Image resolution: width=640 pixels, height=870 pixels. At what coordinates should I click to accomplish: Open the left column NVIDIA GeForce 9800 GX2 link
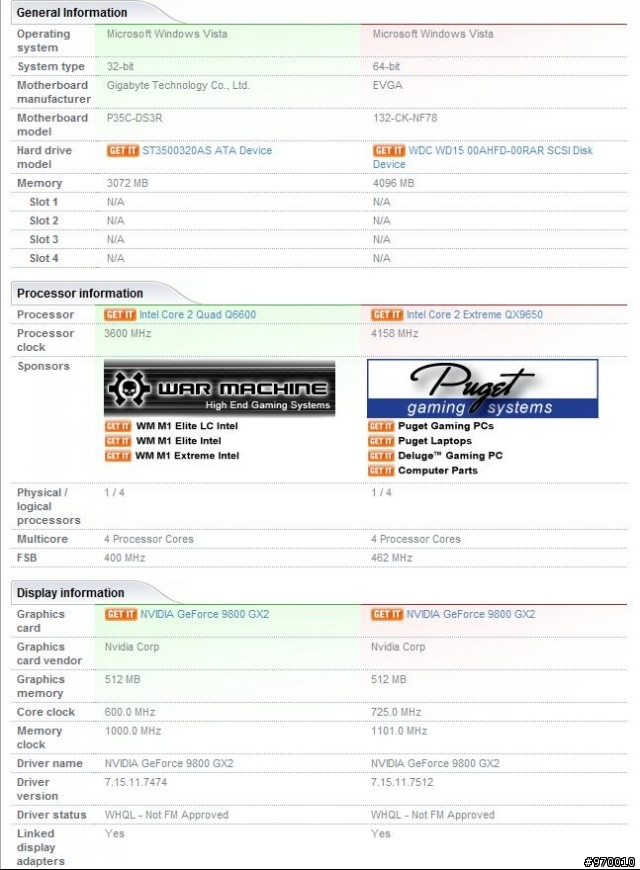(204, 614)
